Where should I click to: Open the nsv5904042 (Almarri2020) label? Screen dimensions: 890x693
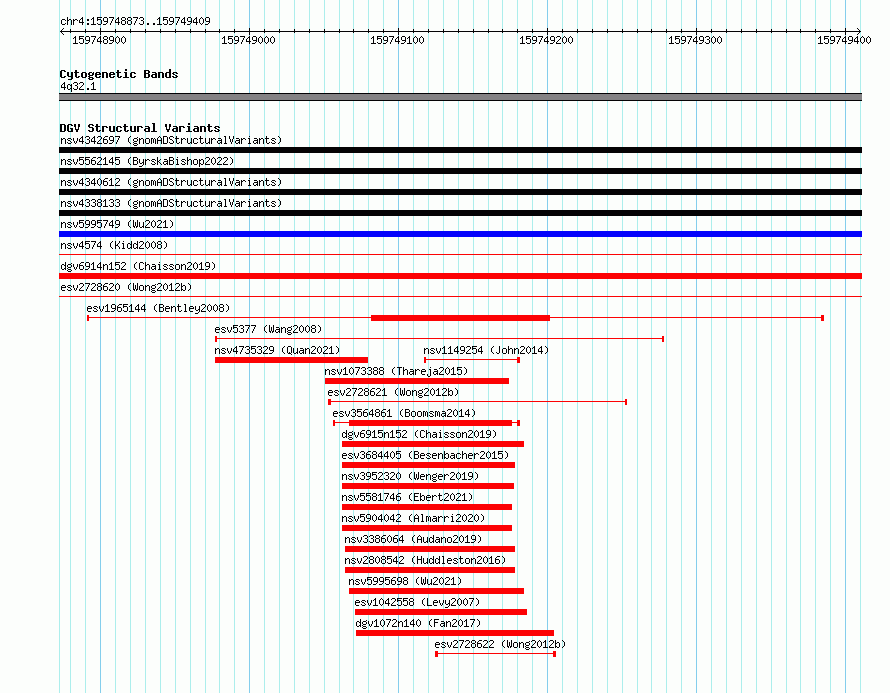[x=413, y=518]
